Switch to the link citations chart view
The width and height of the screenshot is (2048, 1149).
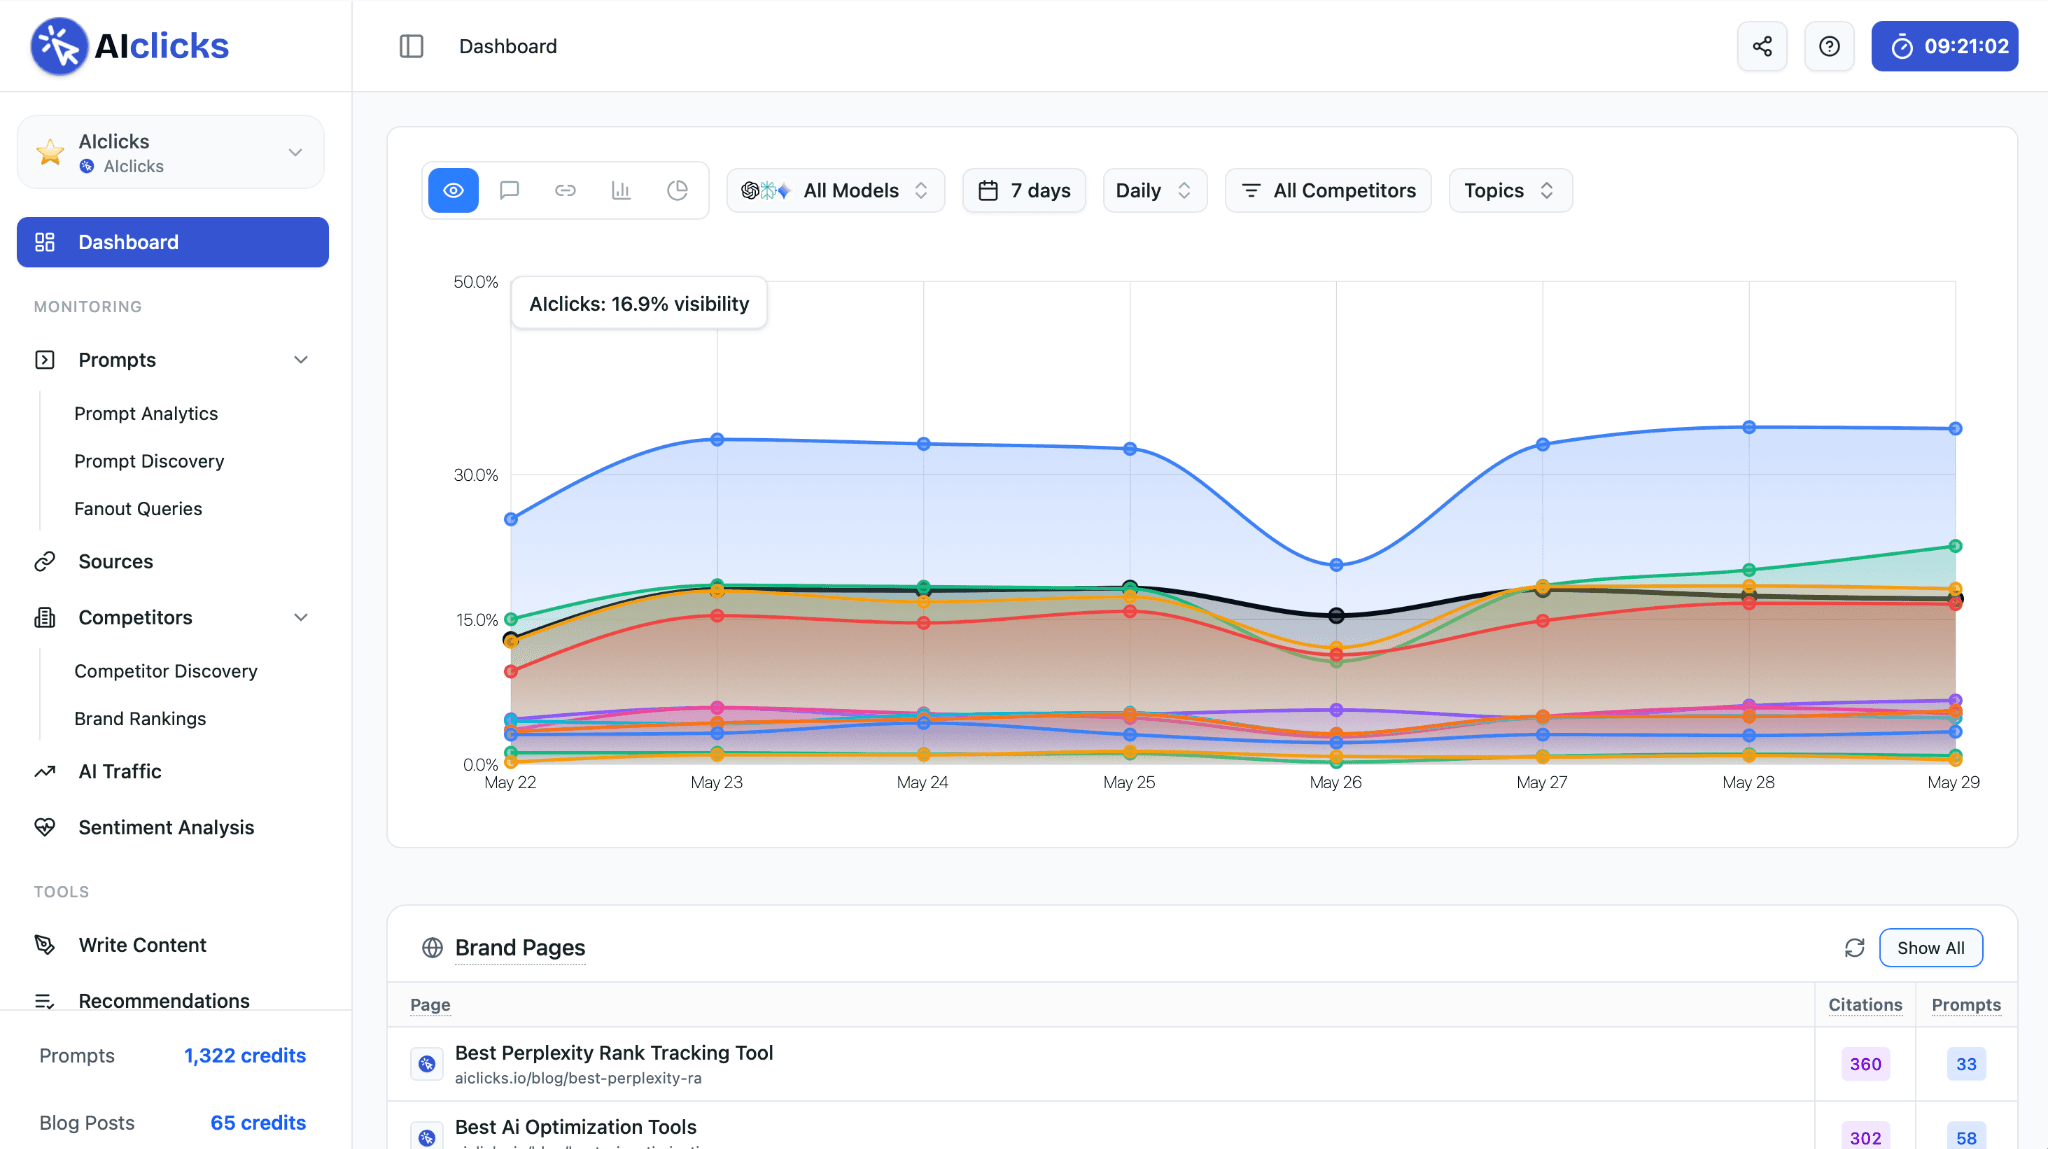tap(565, 190)
